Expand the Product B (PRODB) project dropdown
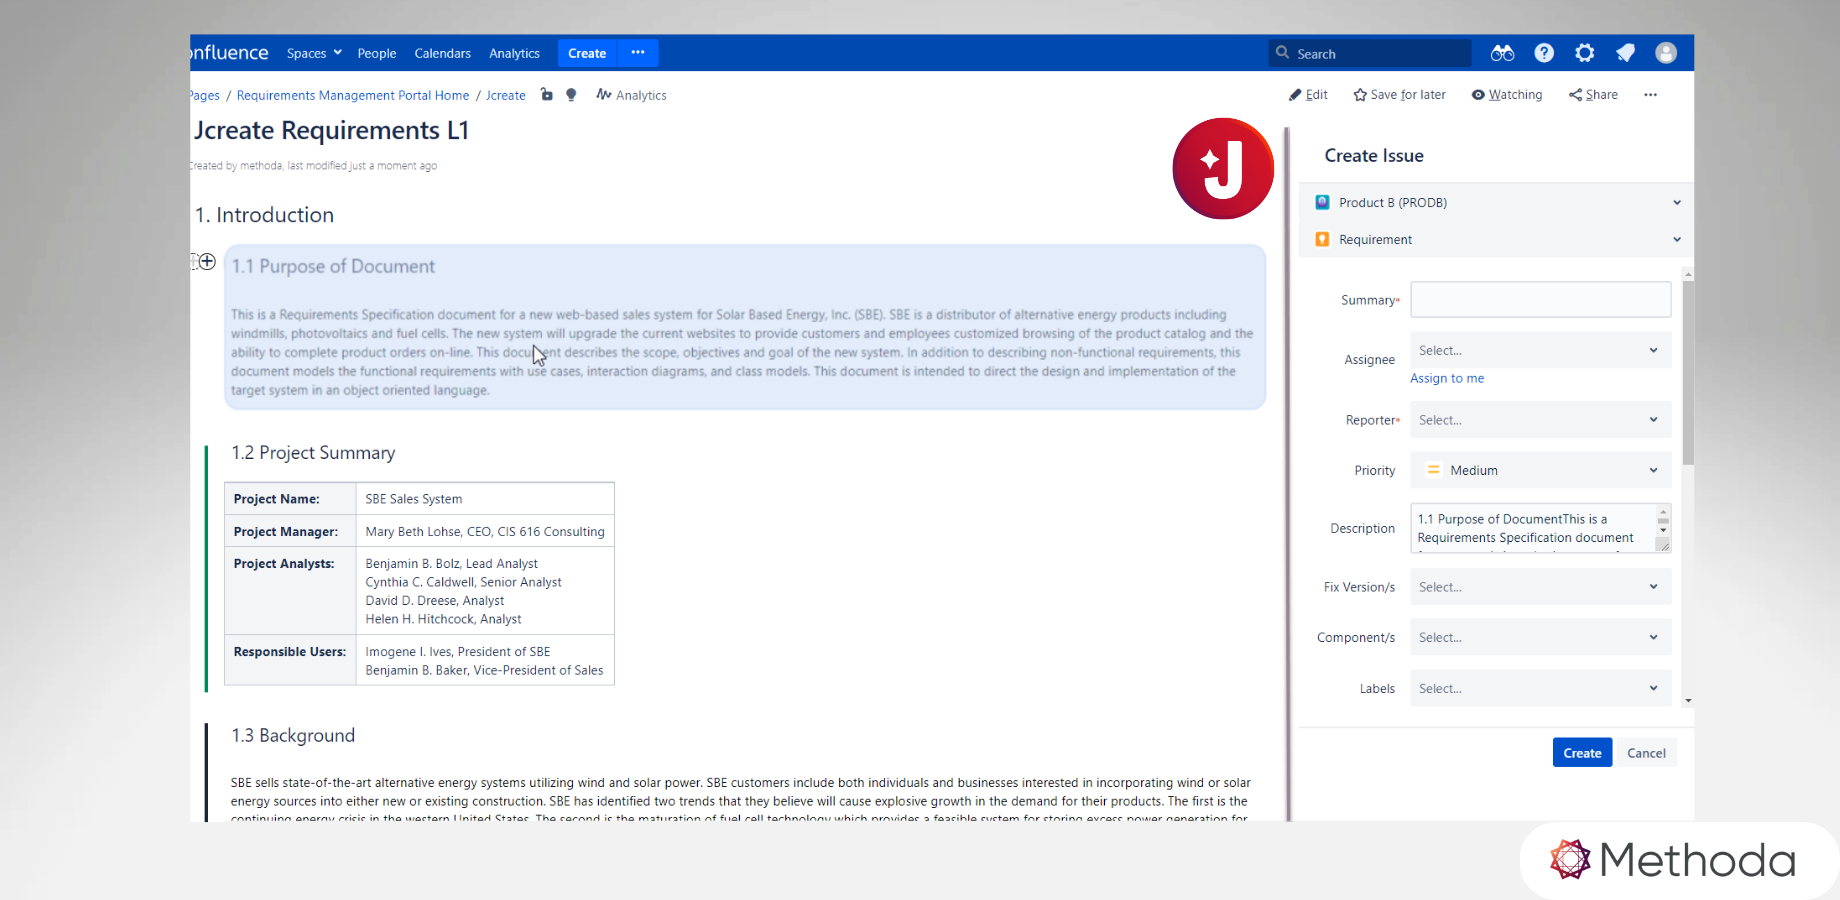The width and height of the screenshot is (1840, 900). [1496, 202]
